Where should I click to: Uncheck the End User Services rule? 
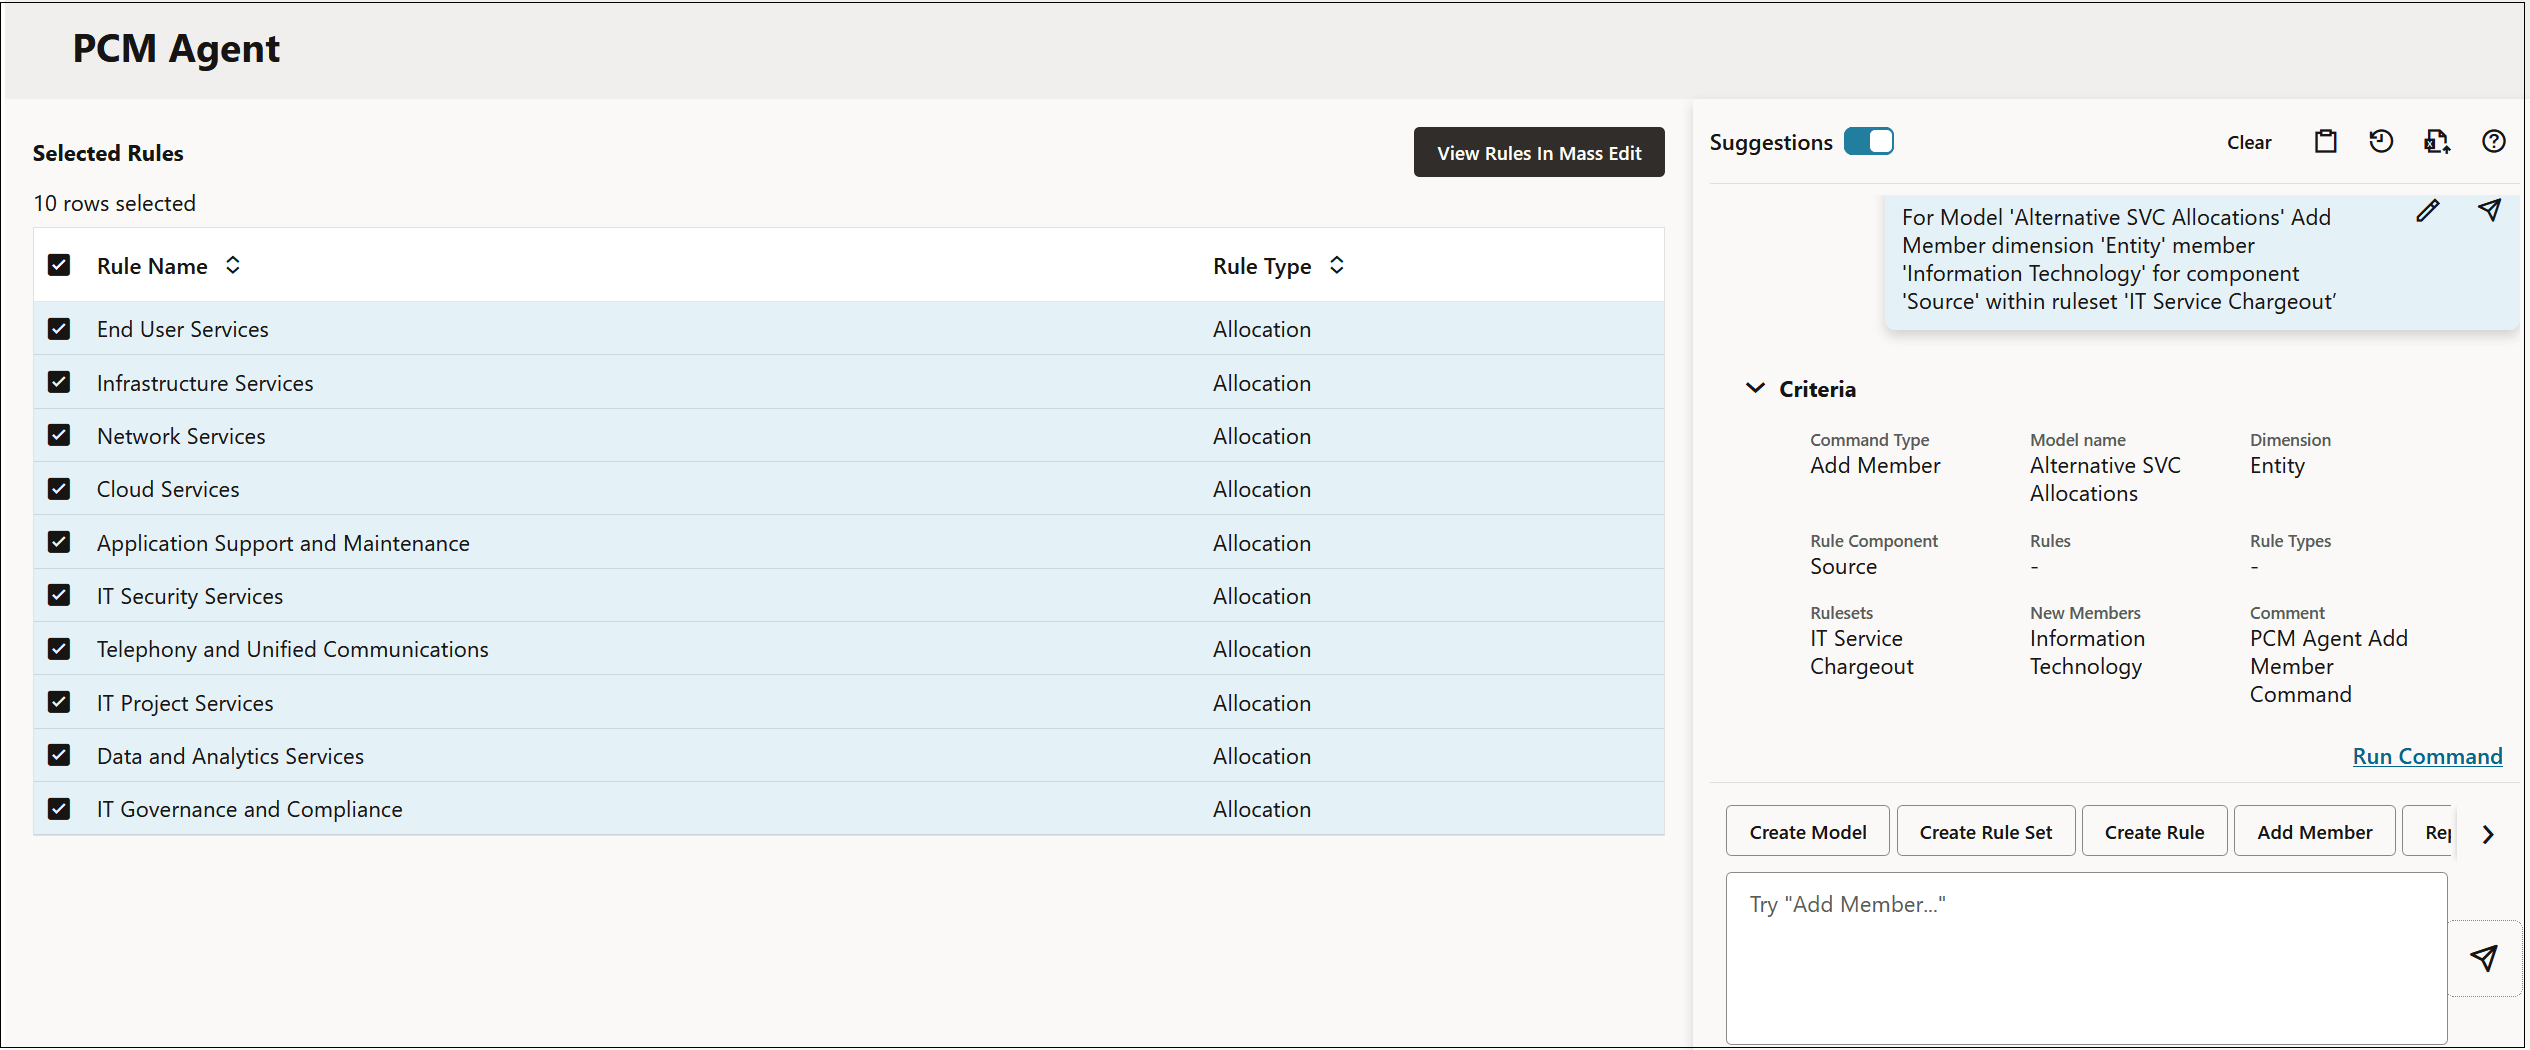click(60, 328)
